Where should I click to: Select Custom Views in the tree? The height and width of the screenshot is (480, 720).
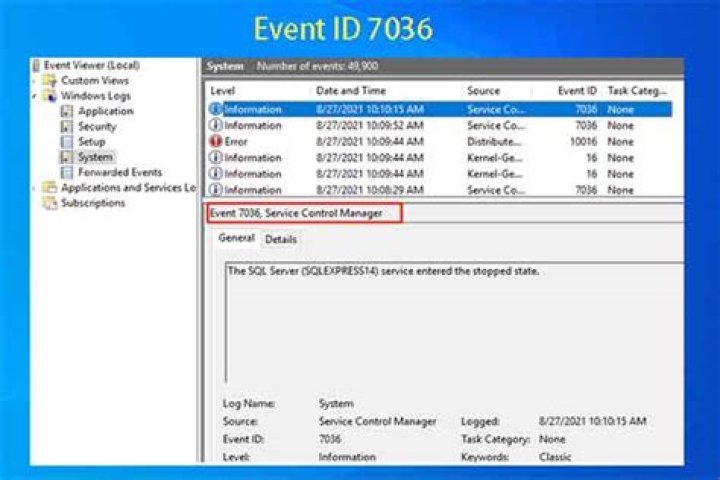95,80
